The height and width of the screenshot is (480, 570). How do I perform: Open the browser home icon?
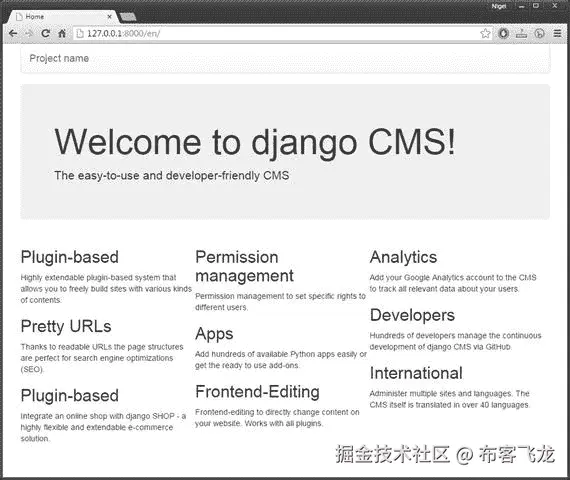click(x=62, y=33)
